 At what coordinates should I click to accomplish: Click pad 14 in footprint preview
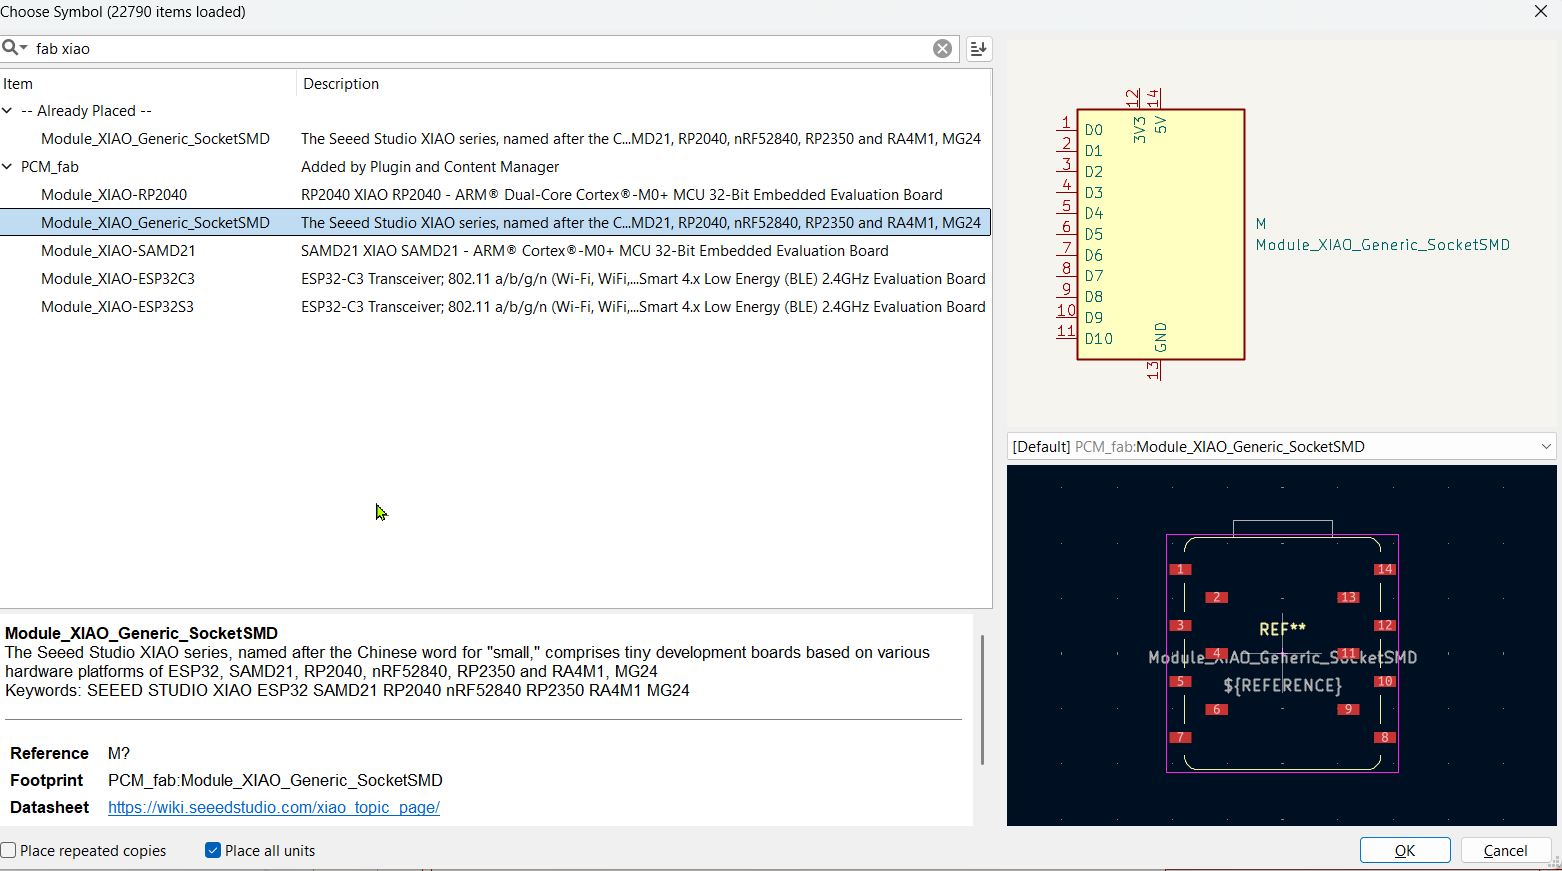(1384, 569)
